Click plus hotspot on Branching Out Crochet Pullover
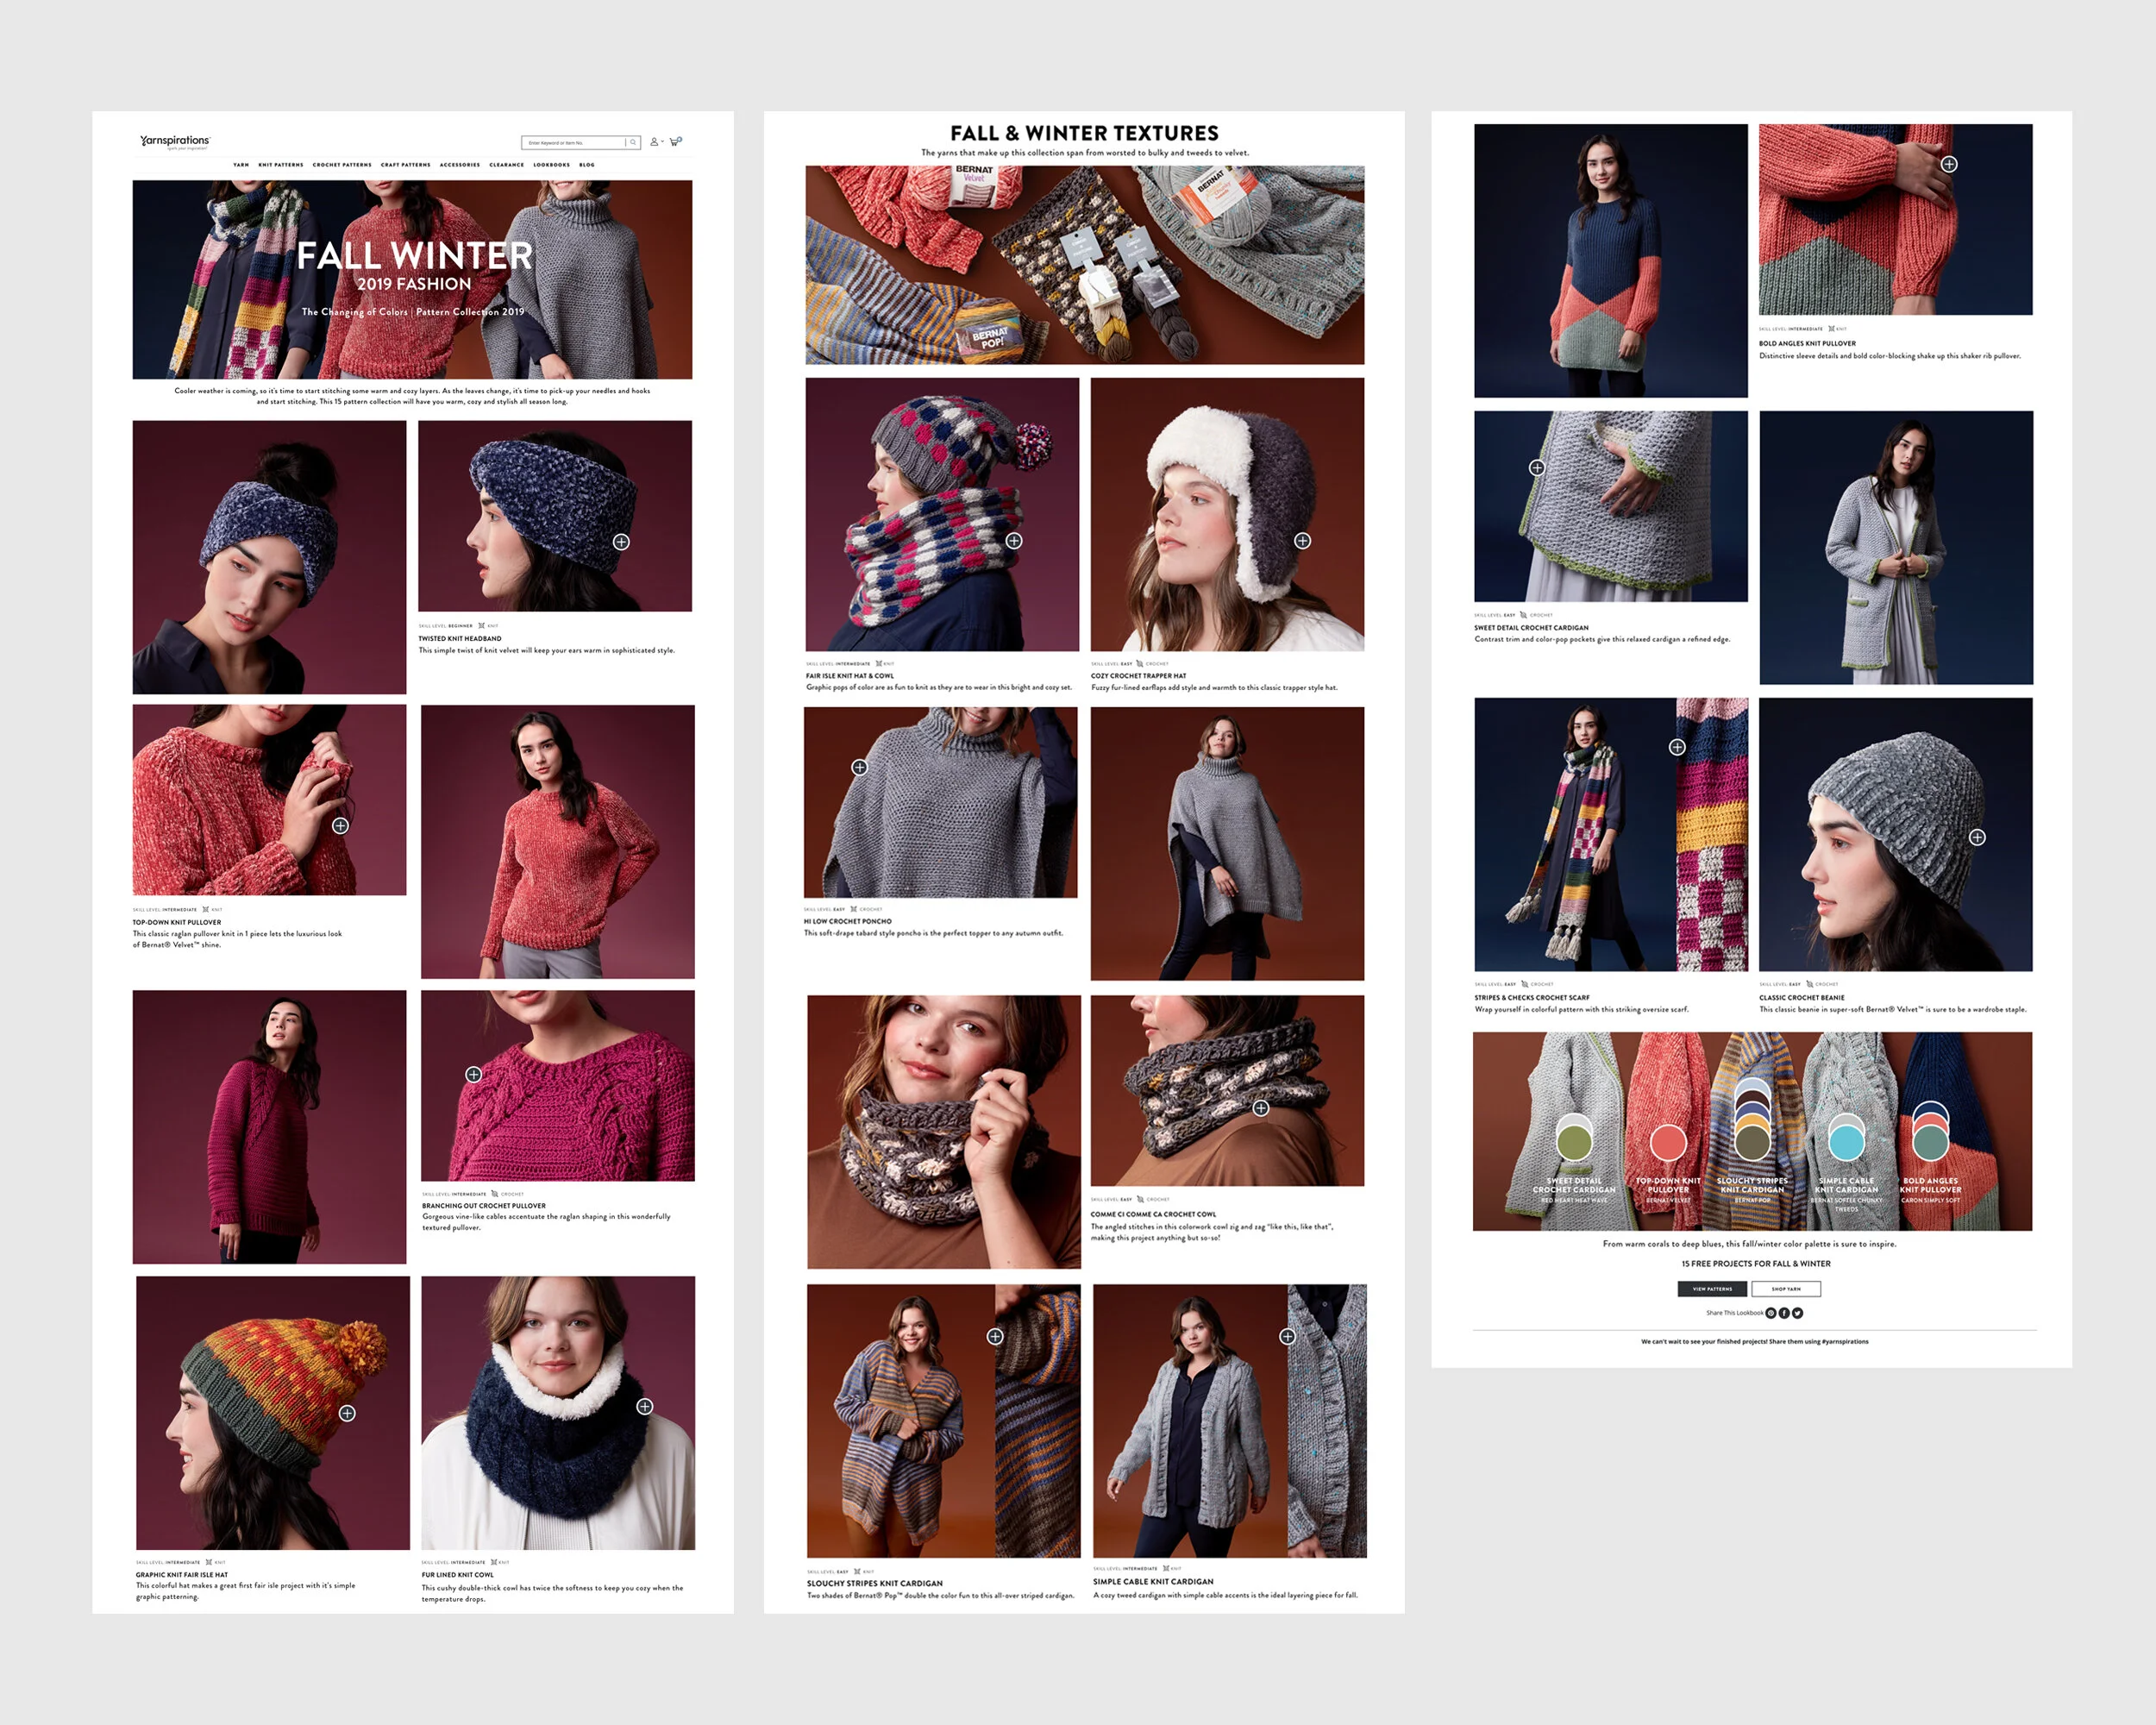Viewport: 2156px width, 1725px height. (474, 1074)
